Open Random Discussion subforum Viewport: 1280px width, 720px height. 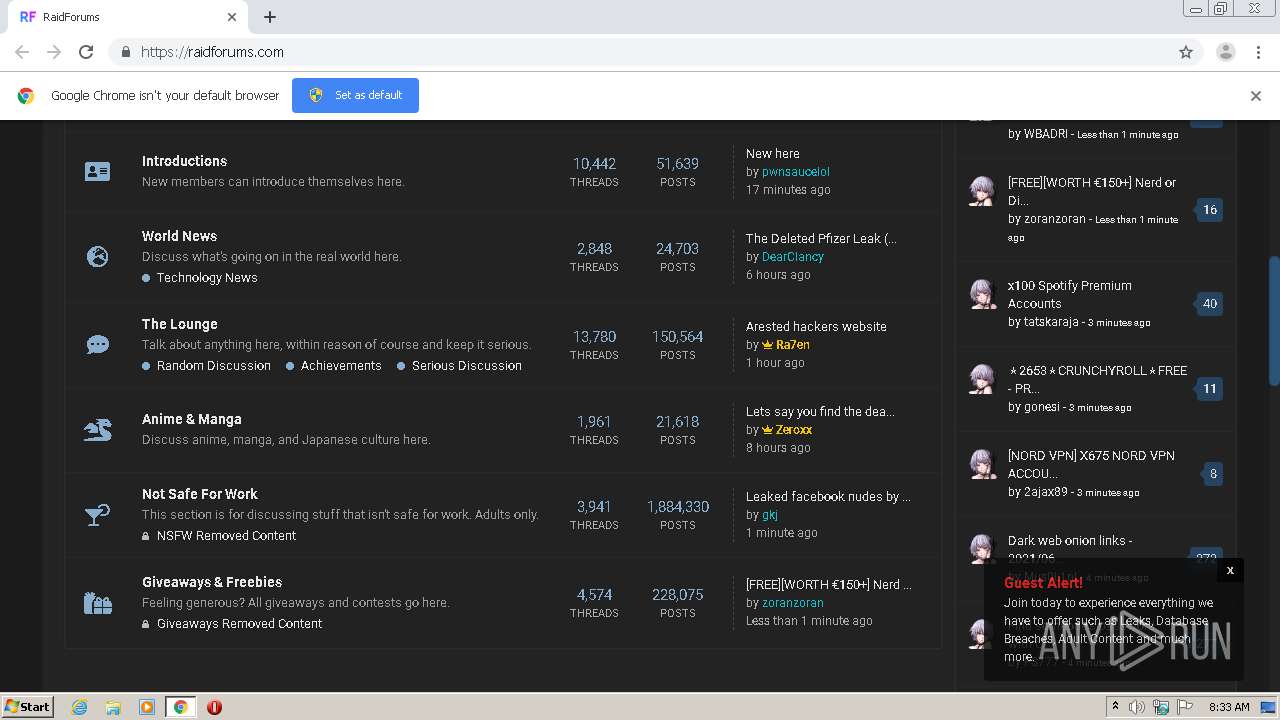[x=214, y=366]
